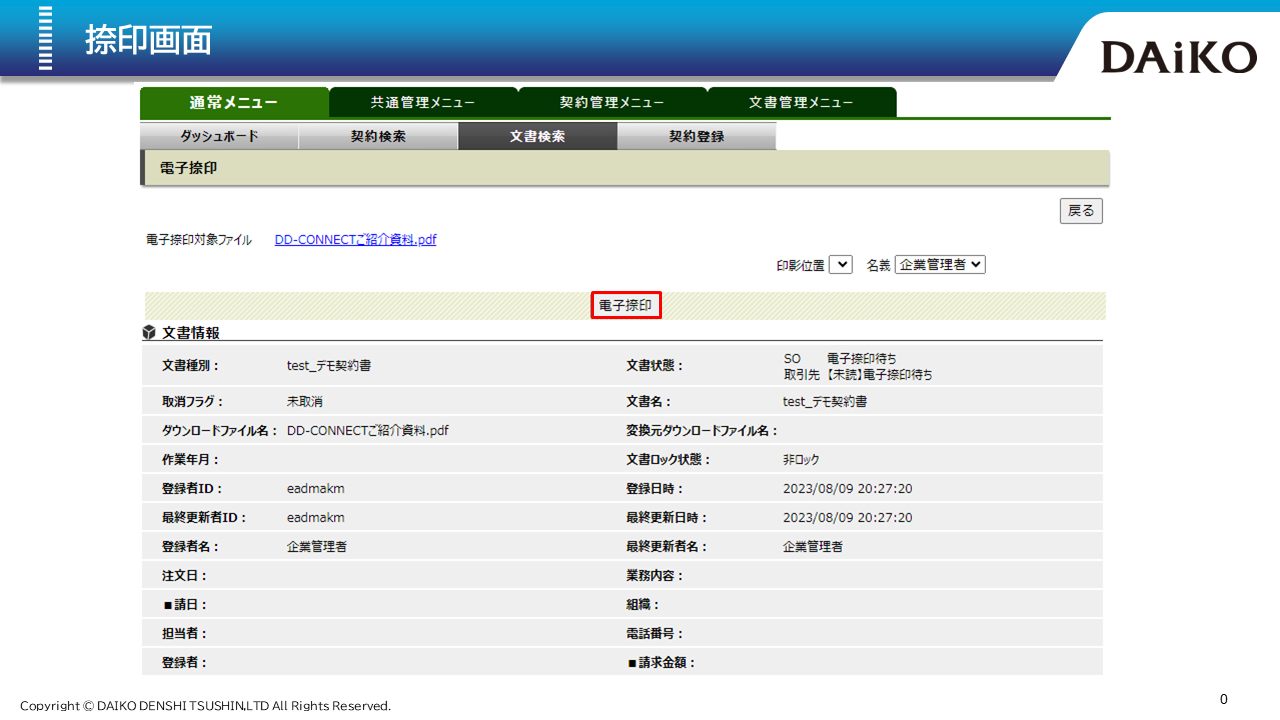Click the 注文日 label
This screenshot has width=1280, height=720.
pyautogui.click(x=184, y=576)
